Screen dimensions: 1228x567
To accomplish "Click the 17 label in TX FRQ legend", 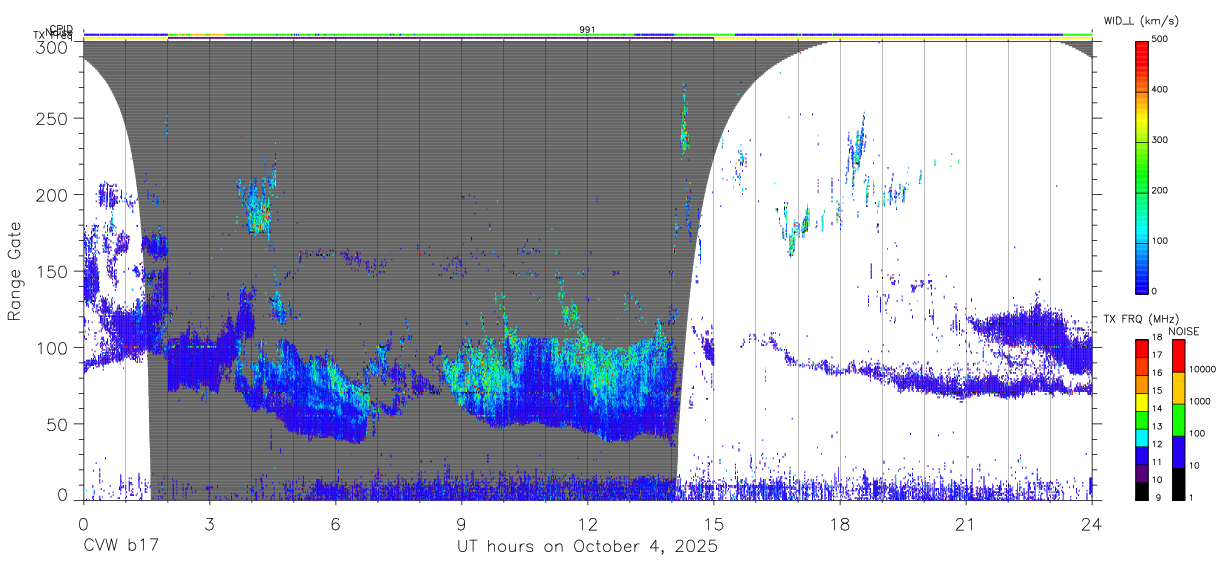I will (x=1156, y=355).
